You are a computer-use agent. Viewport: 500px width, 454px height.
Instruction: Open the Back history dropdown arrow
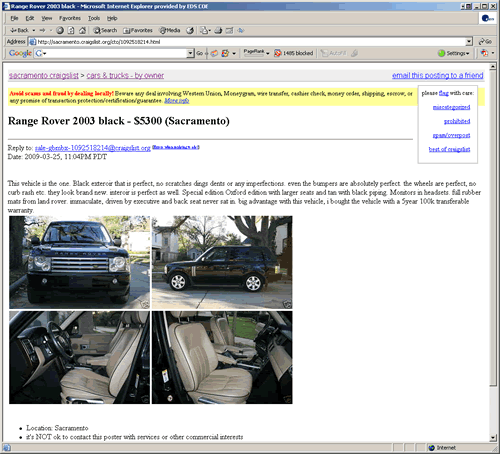pos(34,30)
